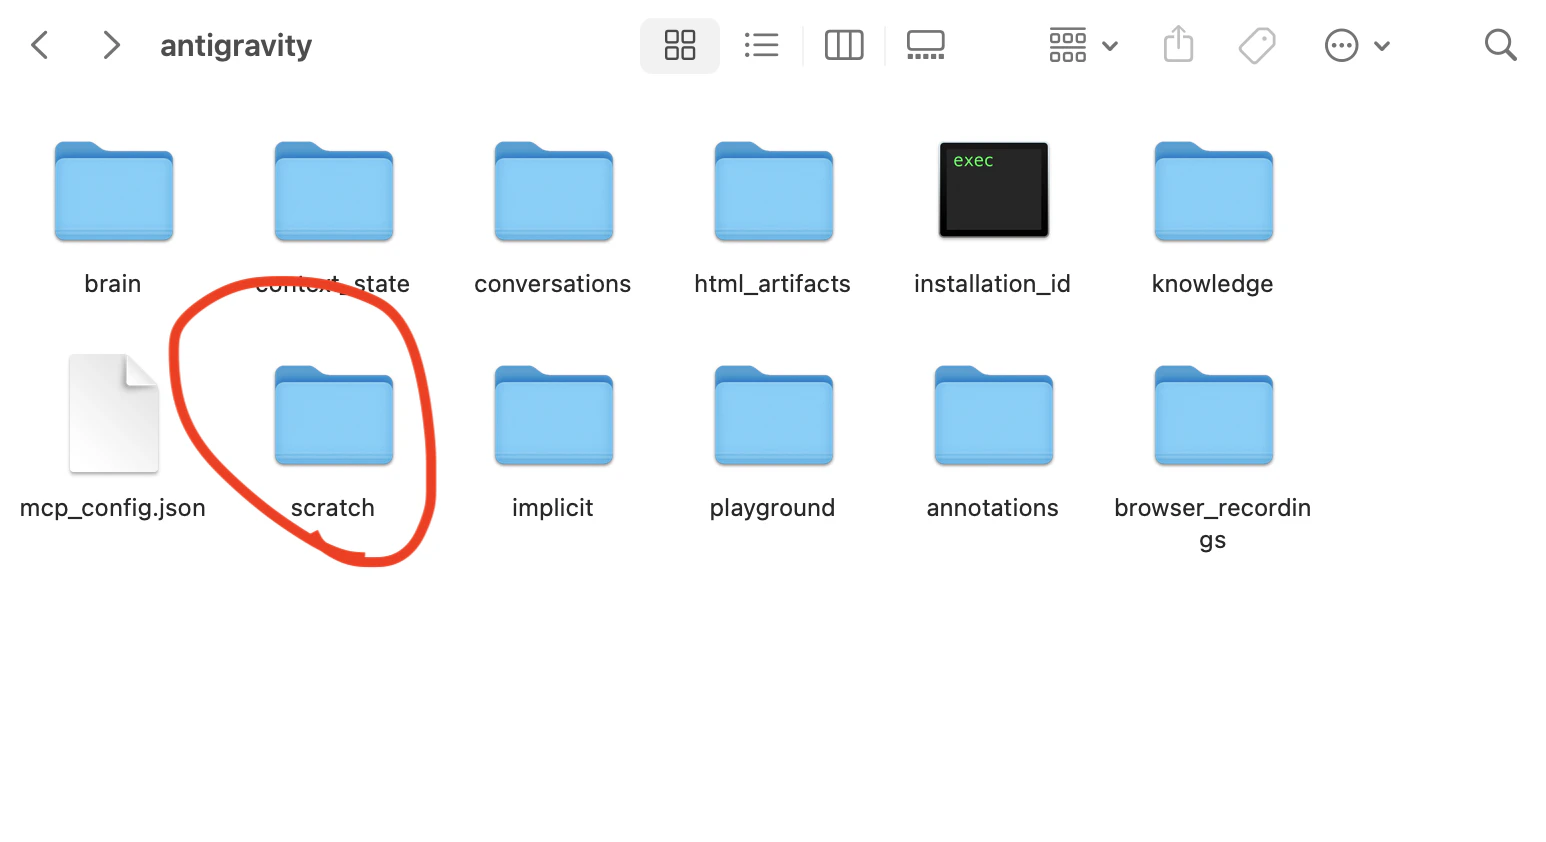
Task: Click the "html_artifacts" name label
Action: [x=773, y=284]
